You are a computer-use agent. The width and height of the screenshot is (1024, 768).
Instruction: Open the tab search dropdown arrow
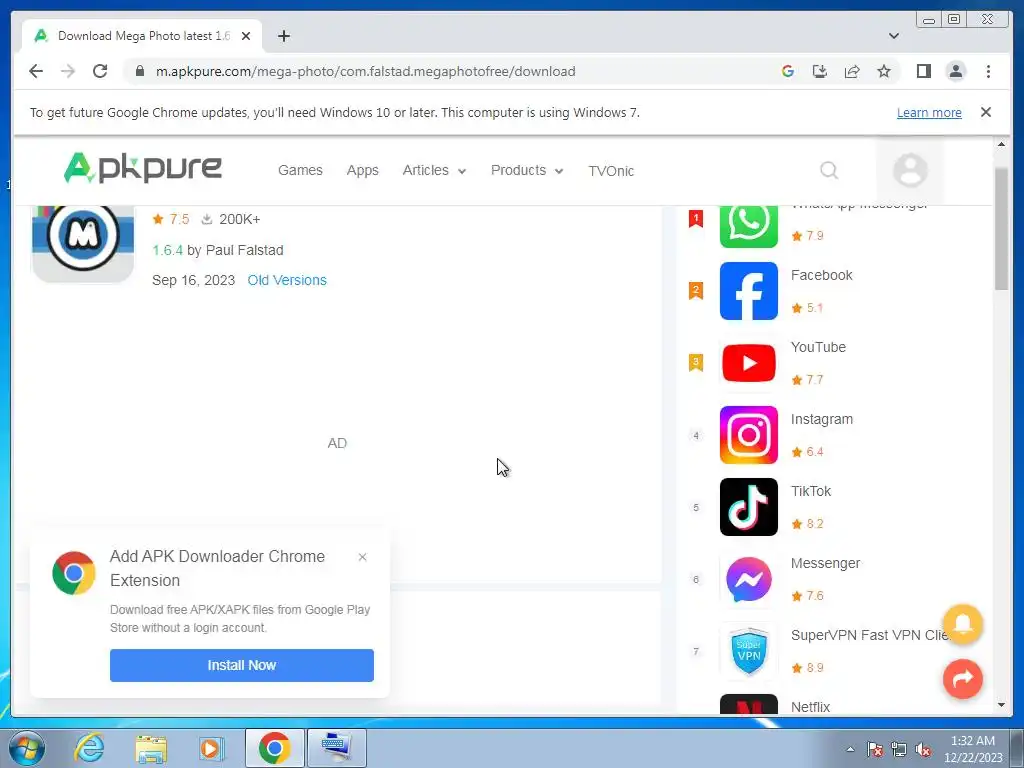[893, 36]
